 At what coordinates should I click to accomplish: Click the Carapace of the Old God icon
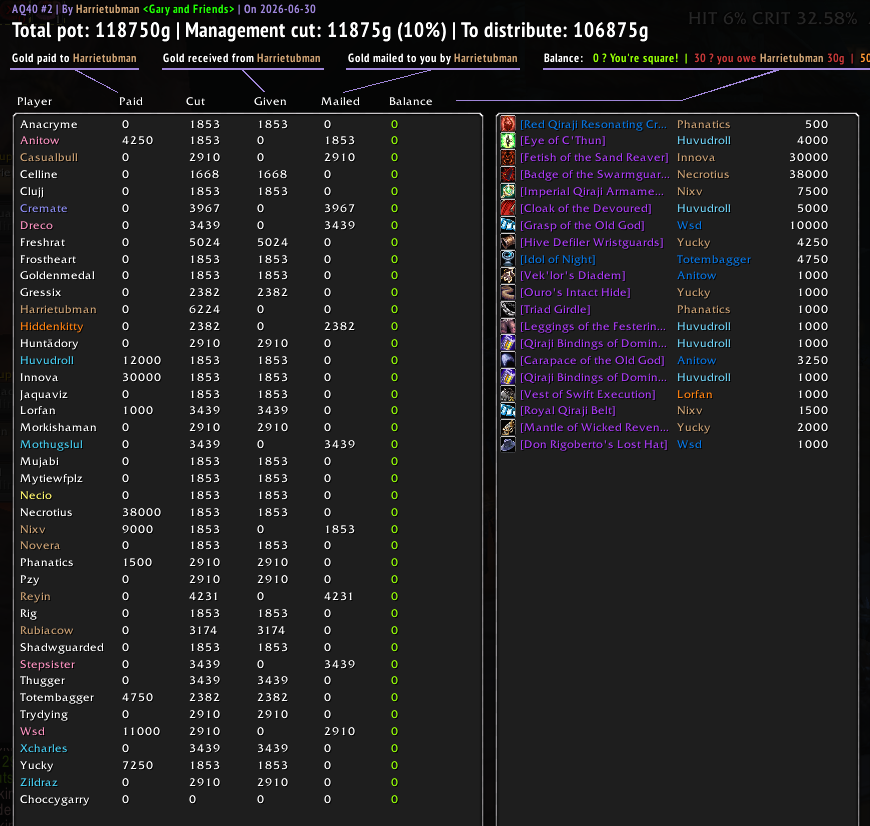(x=508, y=360)
